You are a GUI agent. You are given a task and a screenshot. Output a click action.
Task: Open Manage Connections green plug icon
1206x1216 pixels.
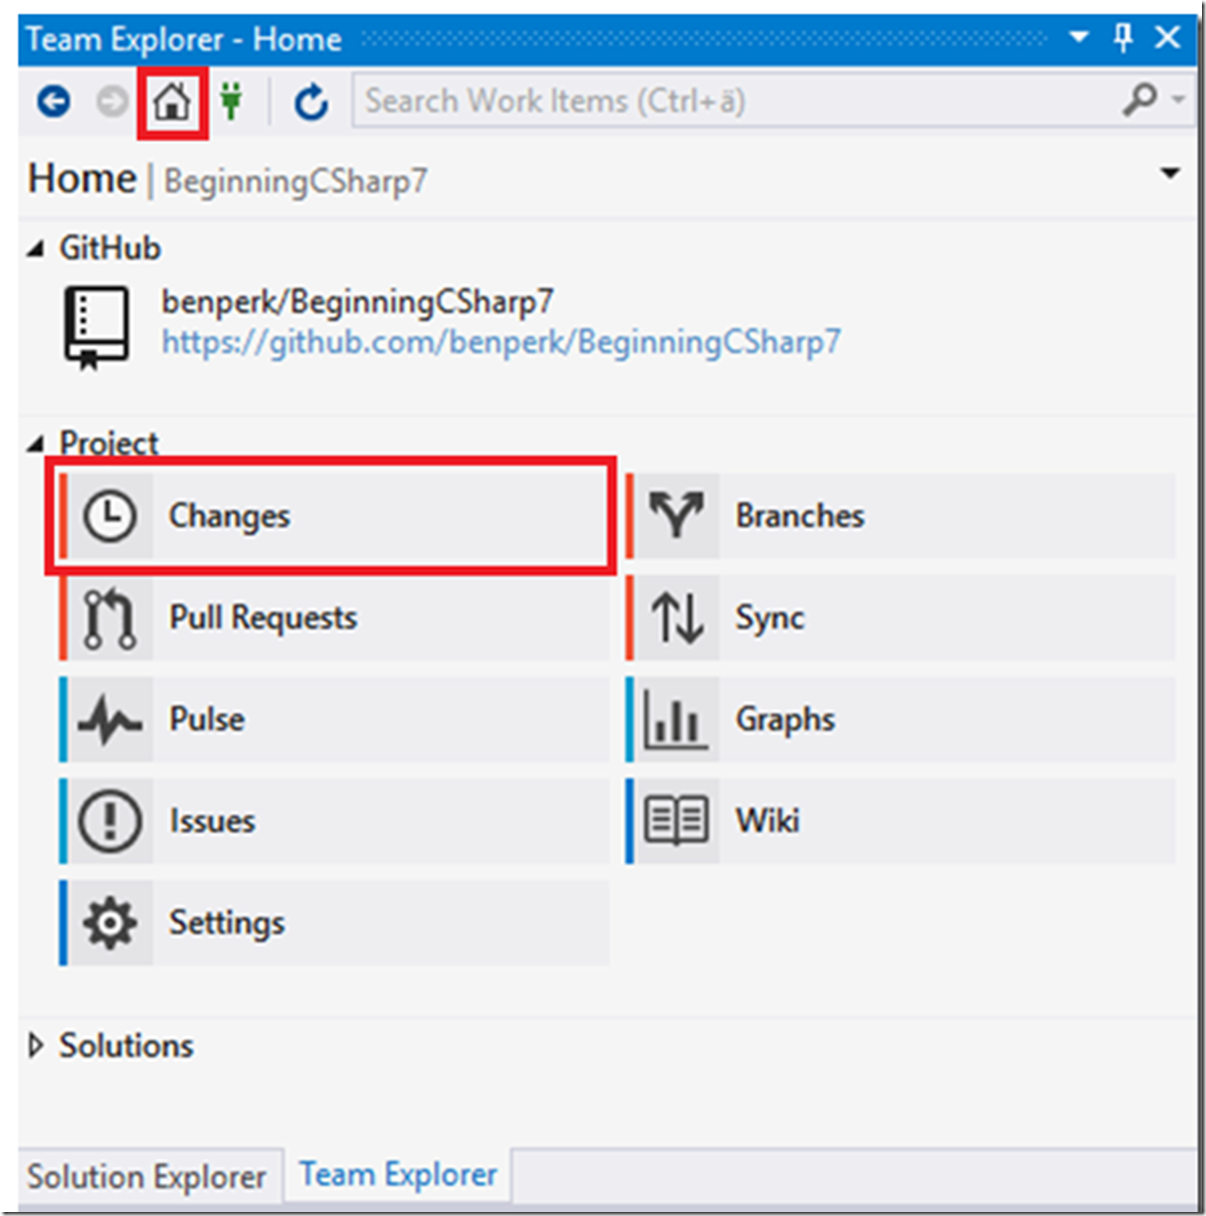[x=232, y=101]
